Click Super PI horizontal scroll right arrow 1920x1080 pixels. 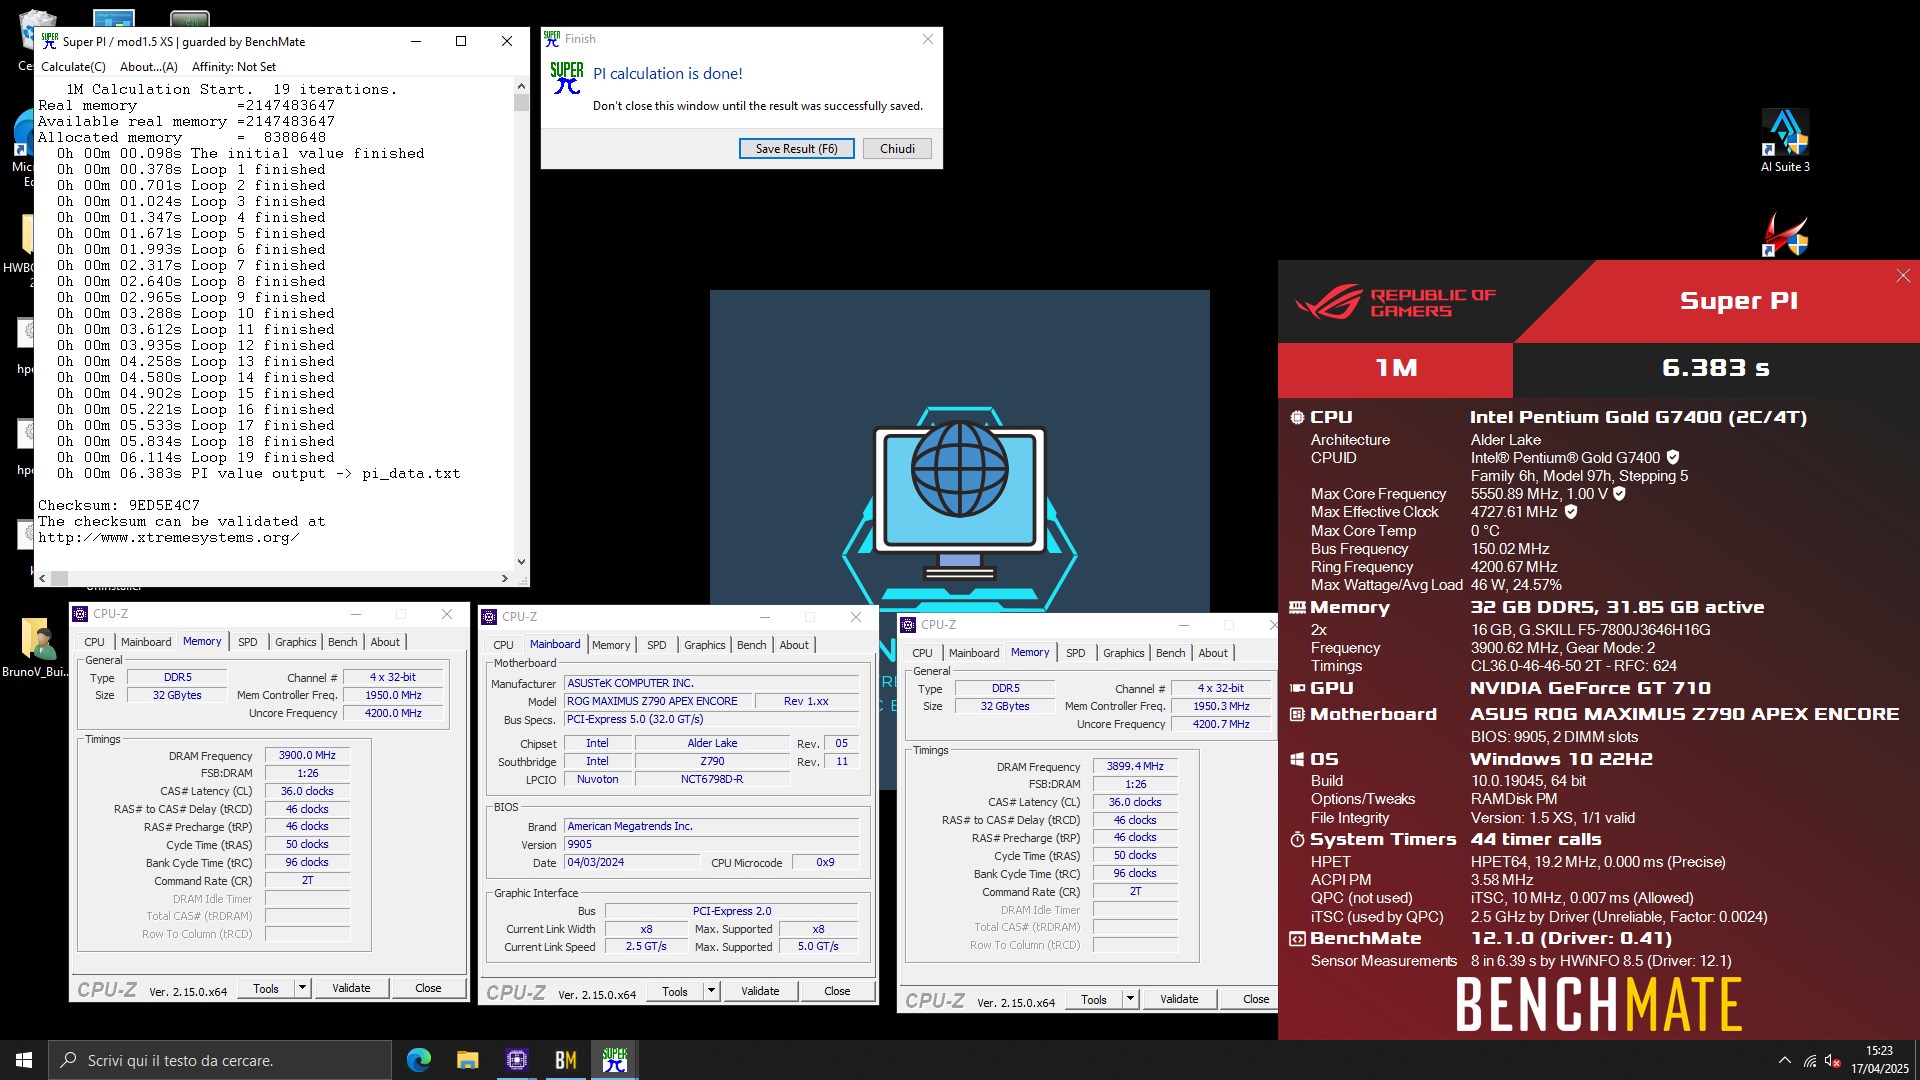505,578
